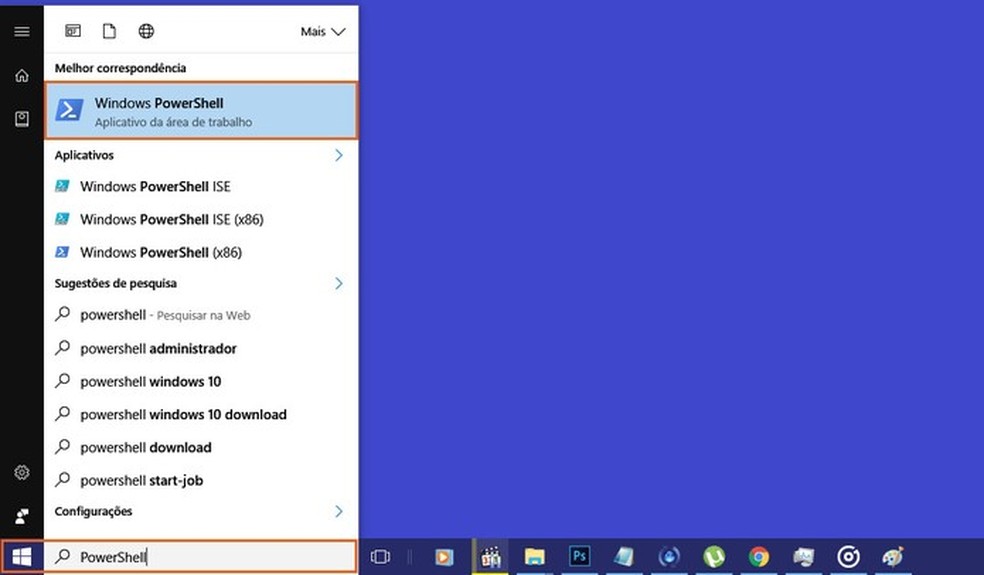Open the uTorrent taskbar icon

(x=714, y=557)
